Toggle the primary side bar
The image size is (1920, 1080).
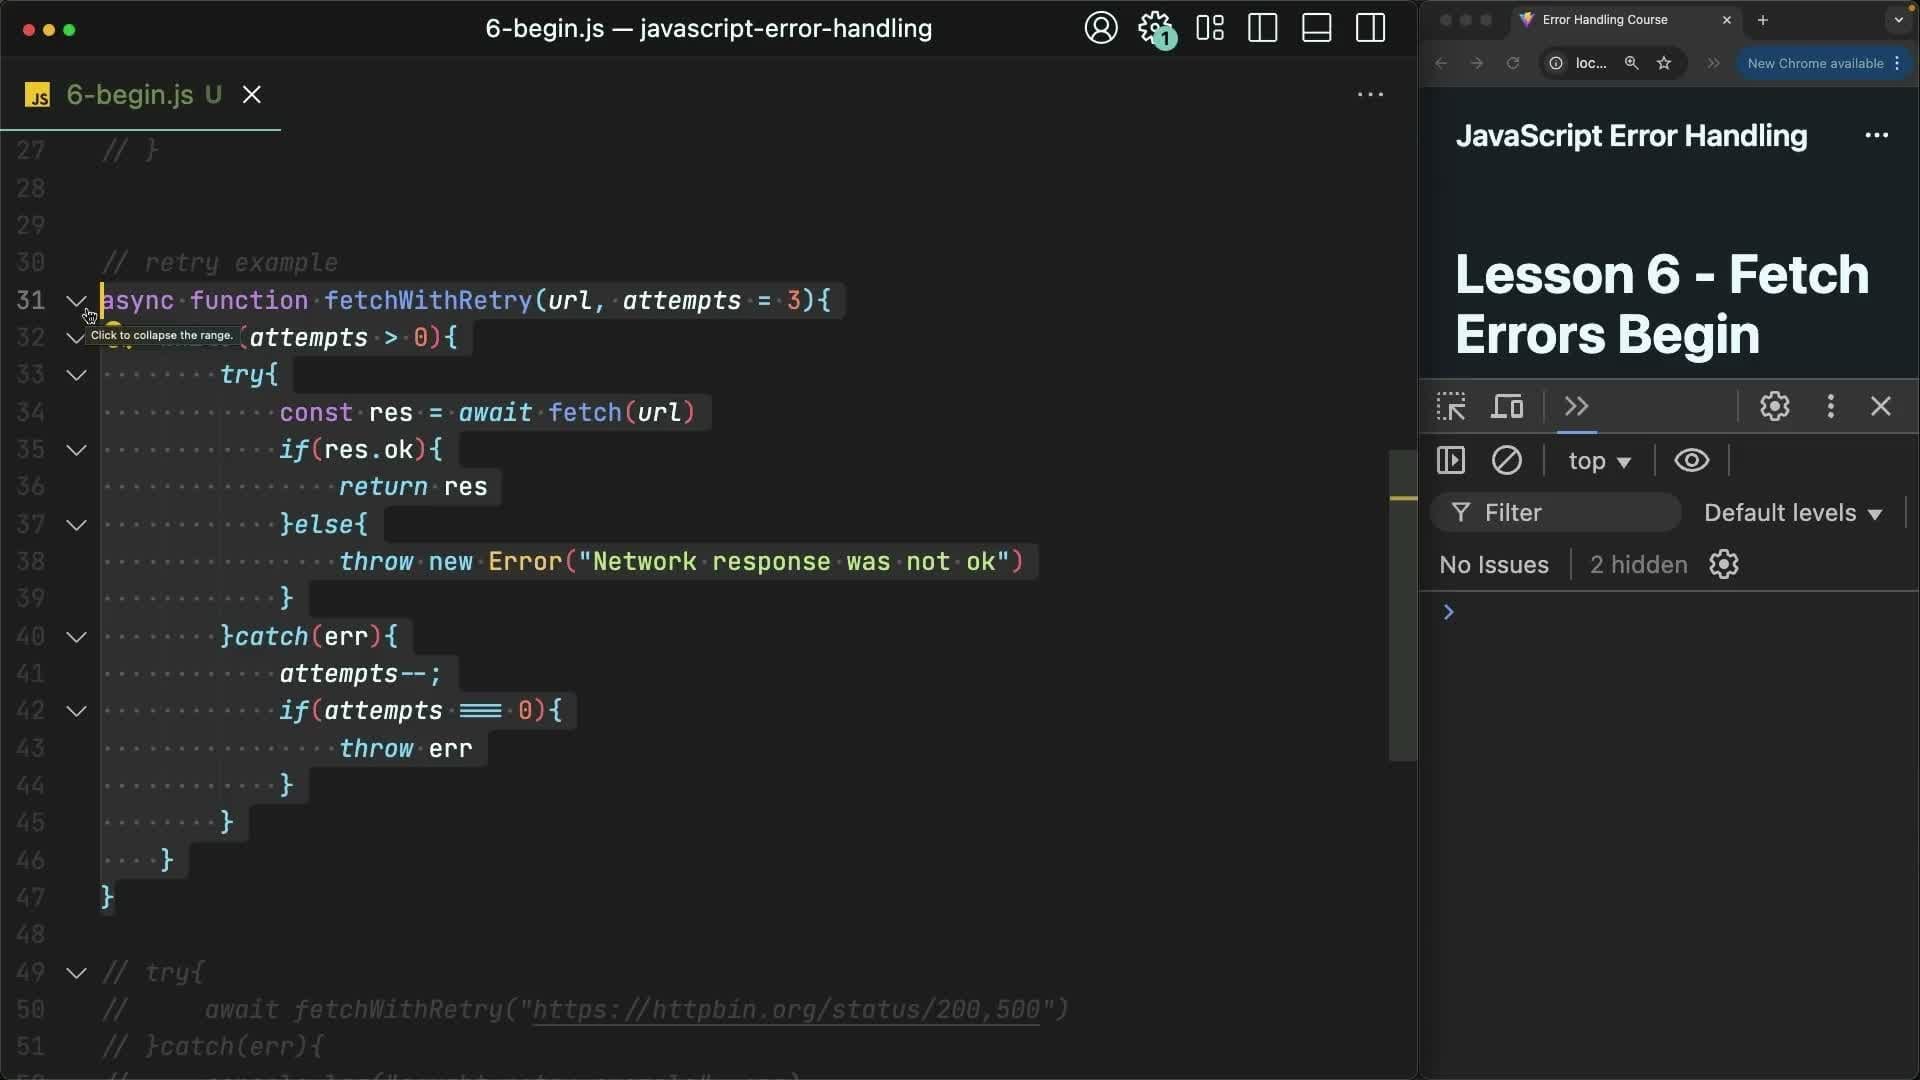point(1263,28)
